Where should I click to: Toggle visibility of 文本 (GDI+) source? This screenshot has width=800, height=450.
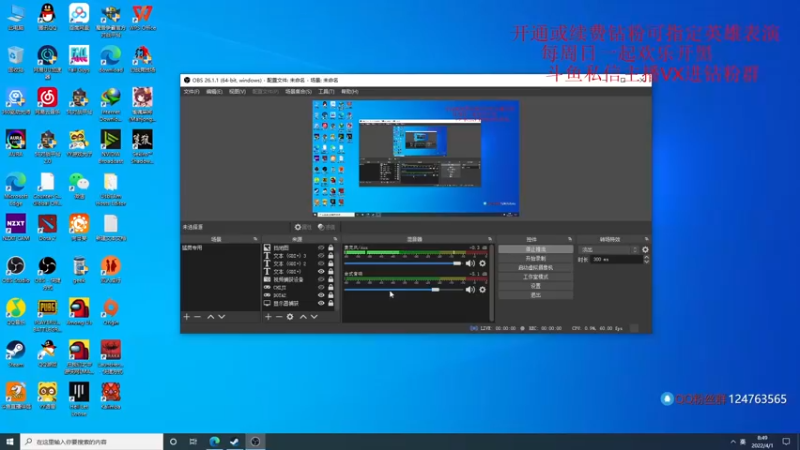pos(321,271)
